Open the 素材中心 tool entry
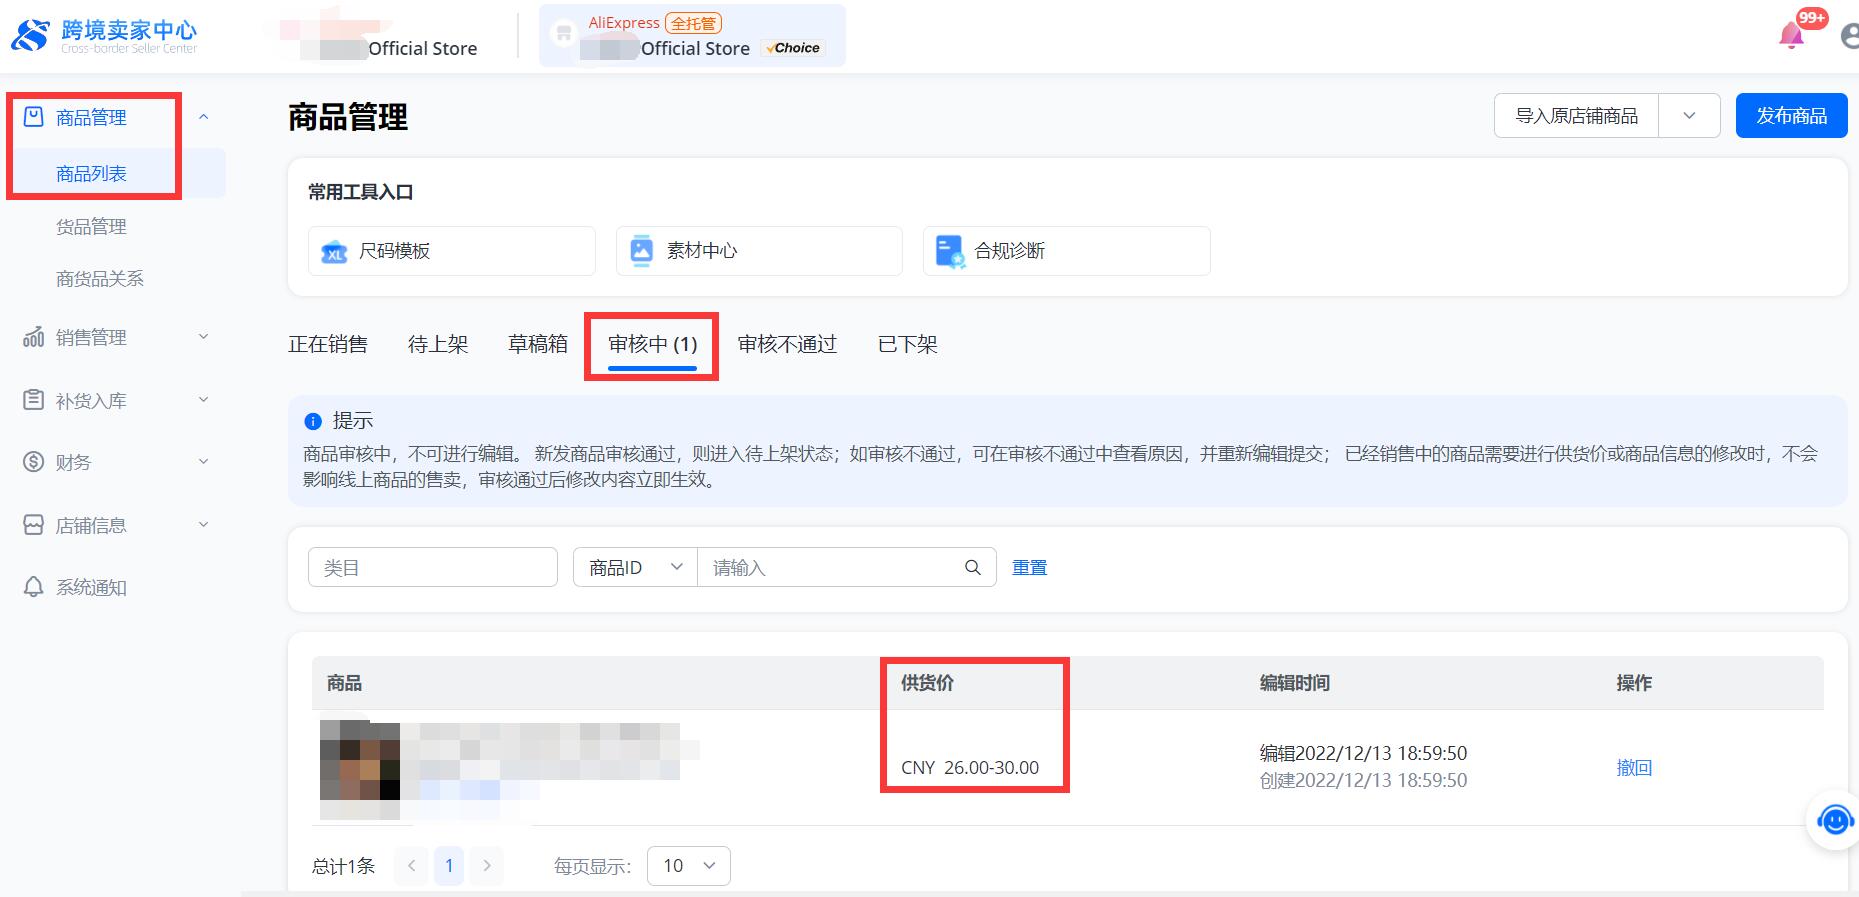 (x=759, y=251)
